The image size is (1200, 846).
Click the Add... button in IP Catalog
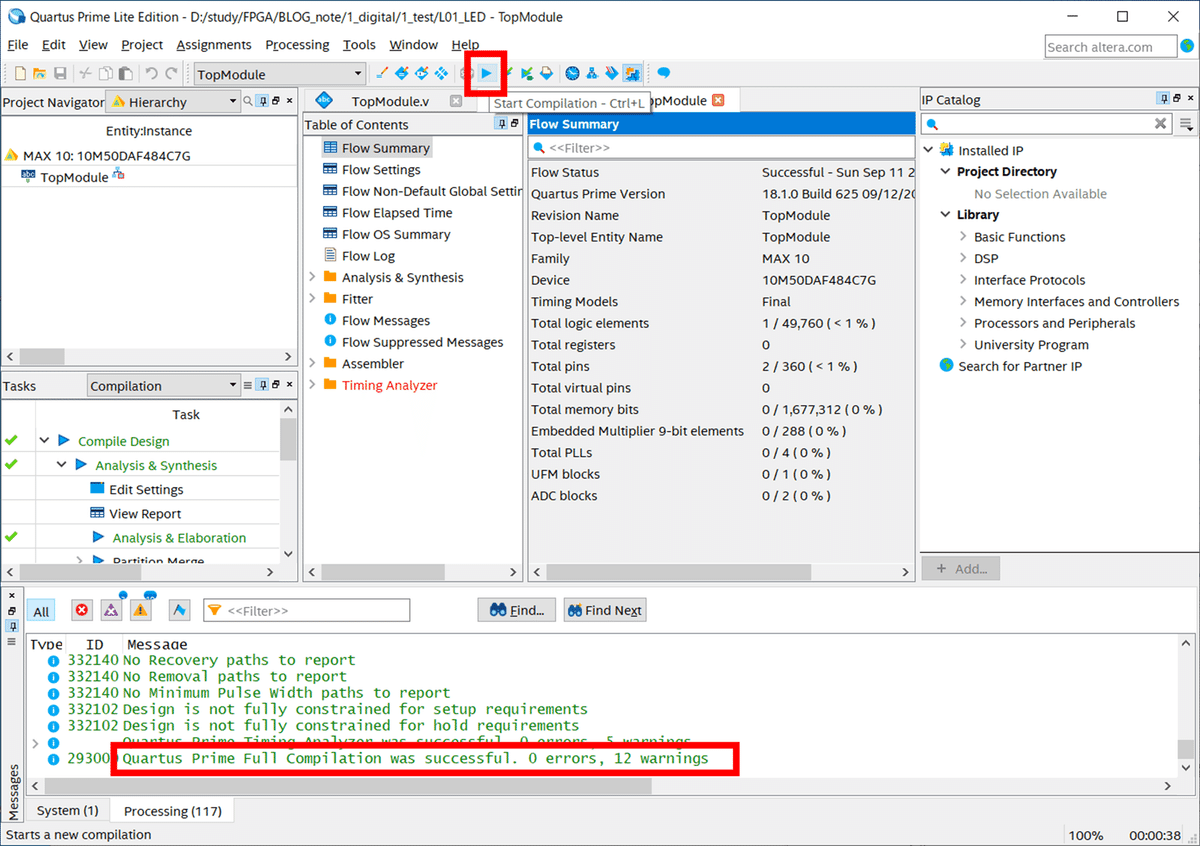coord(960,568)
